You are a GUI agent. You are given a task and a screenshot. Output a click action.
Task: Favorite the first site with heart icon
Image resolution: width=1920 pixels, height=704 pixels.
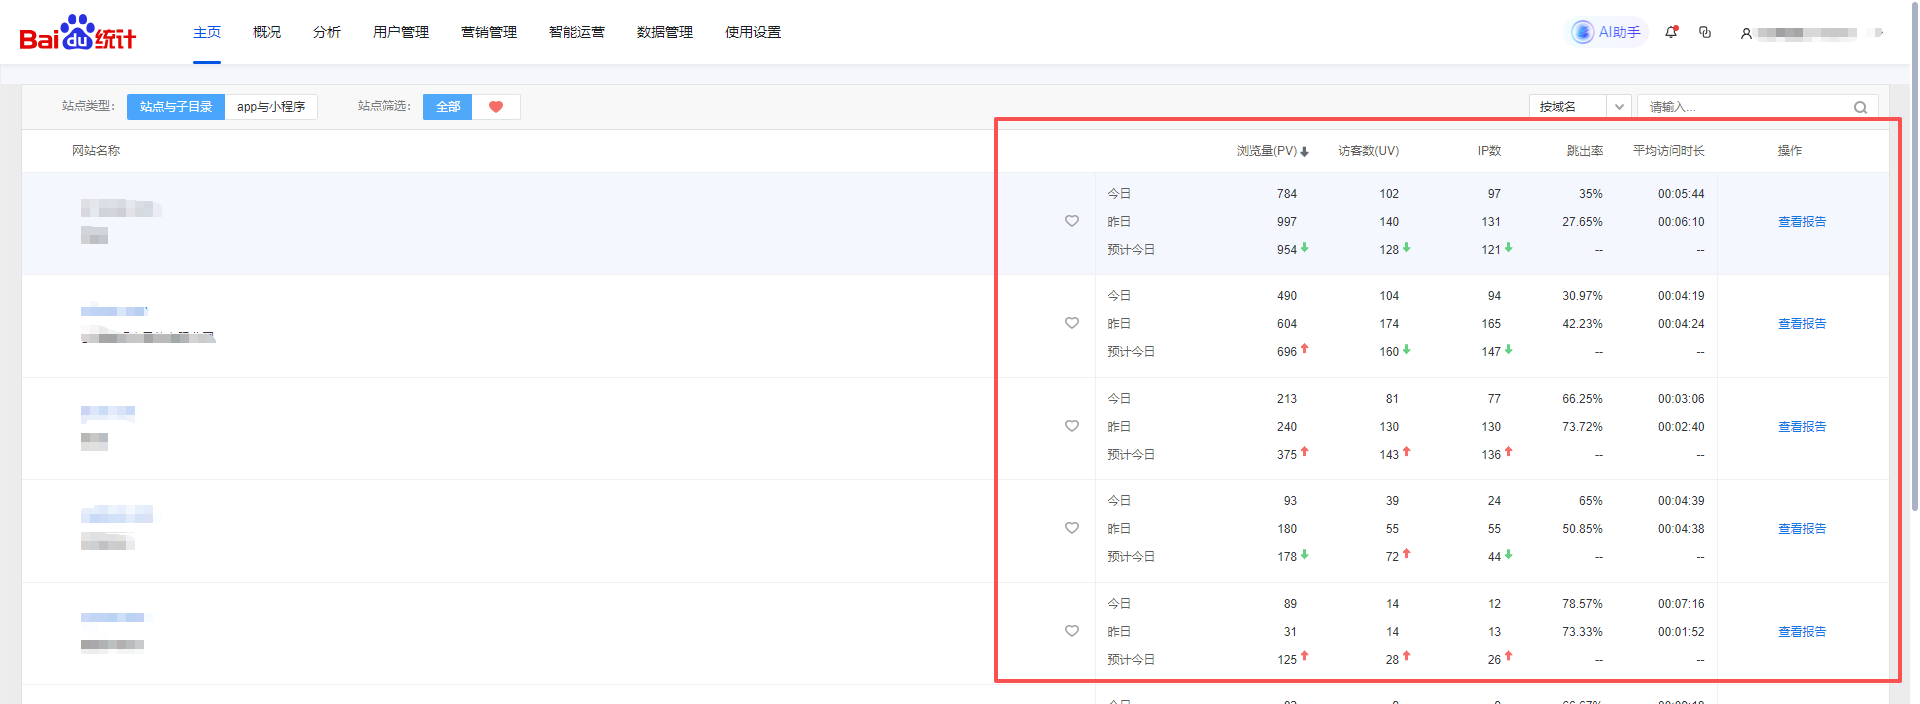[x=1072, y=221]
